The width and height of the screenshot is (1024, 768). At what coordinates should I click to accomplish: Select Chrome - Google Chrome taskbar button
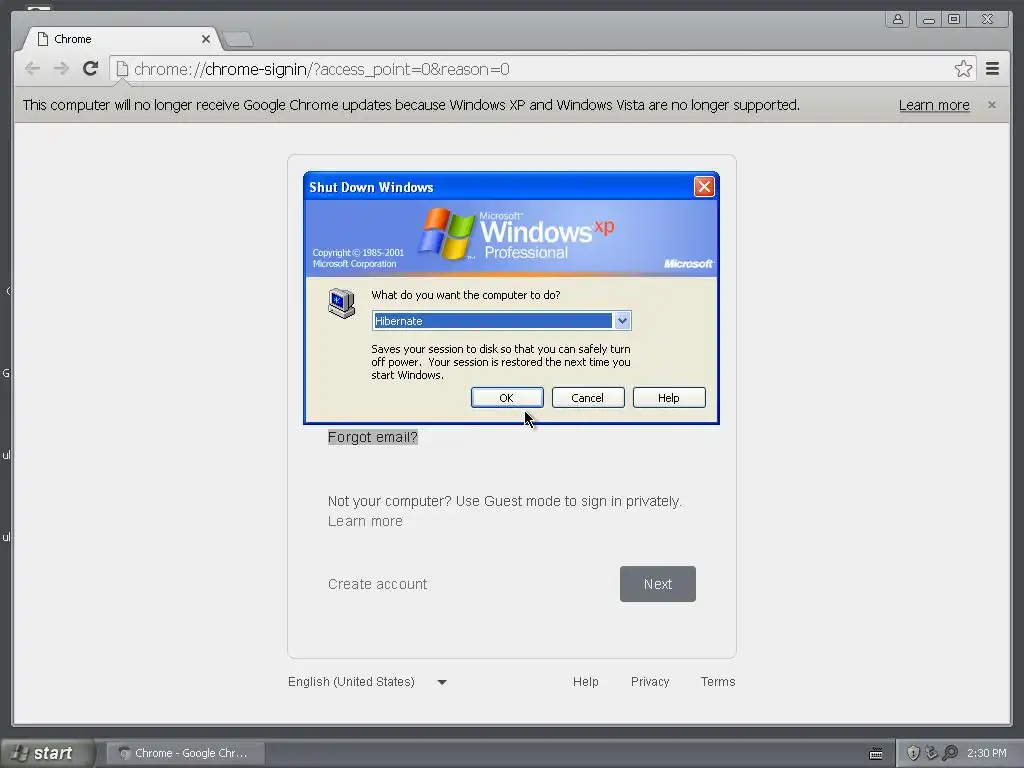(x=185, y=753)
